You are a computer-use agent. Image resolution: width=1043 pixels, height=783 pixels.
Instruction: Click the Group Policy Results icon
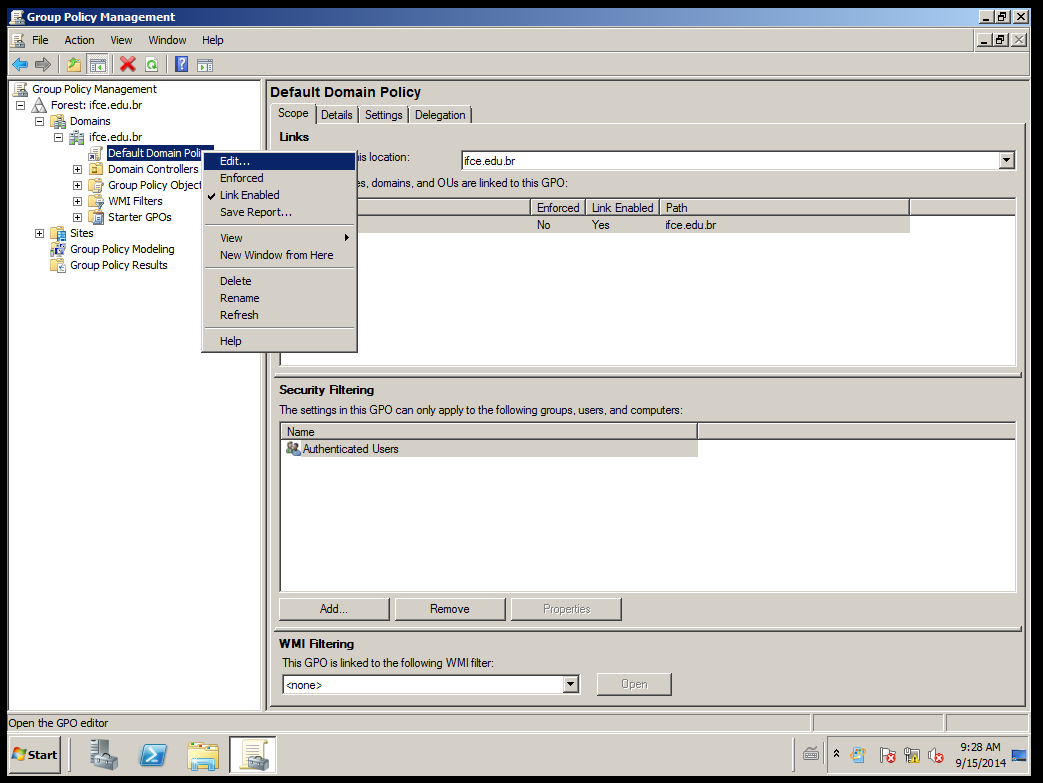(59, 265)
